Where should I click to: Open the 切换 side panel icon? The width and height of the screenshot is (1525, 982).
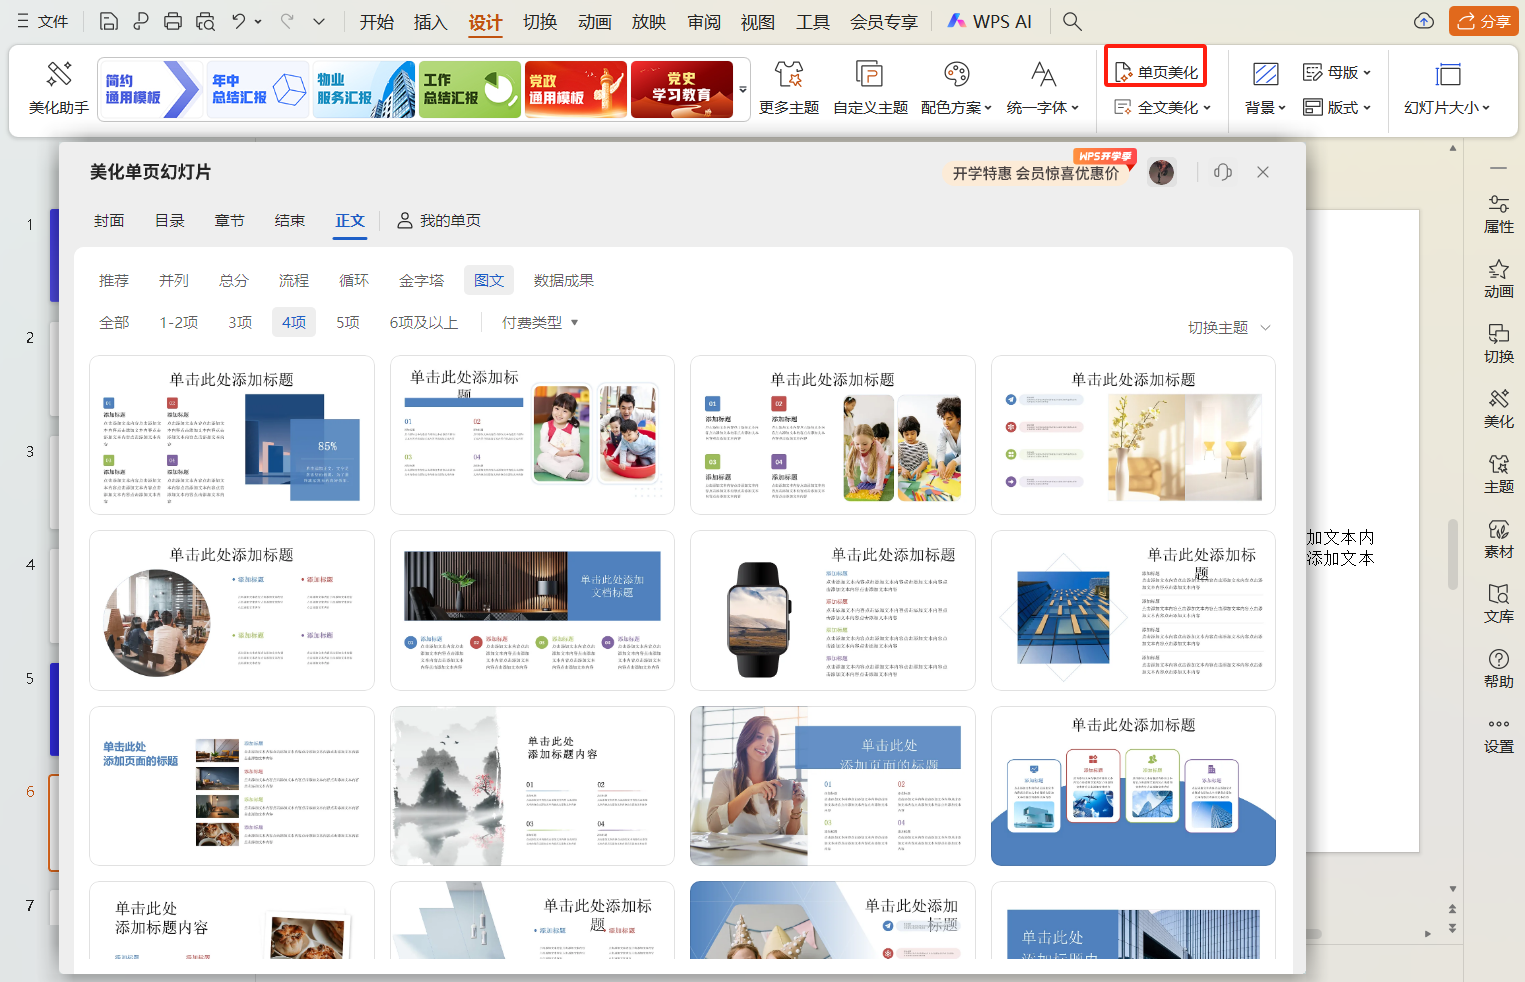1498,344
